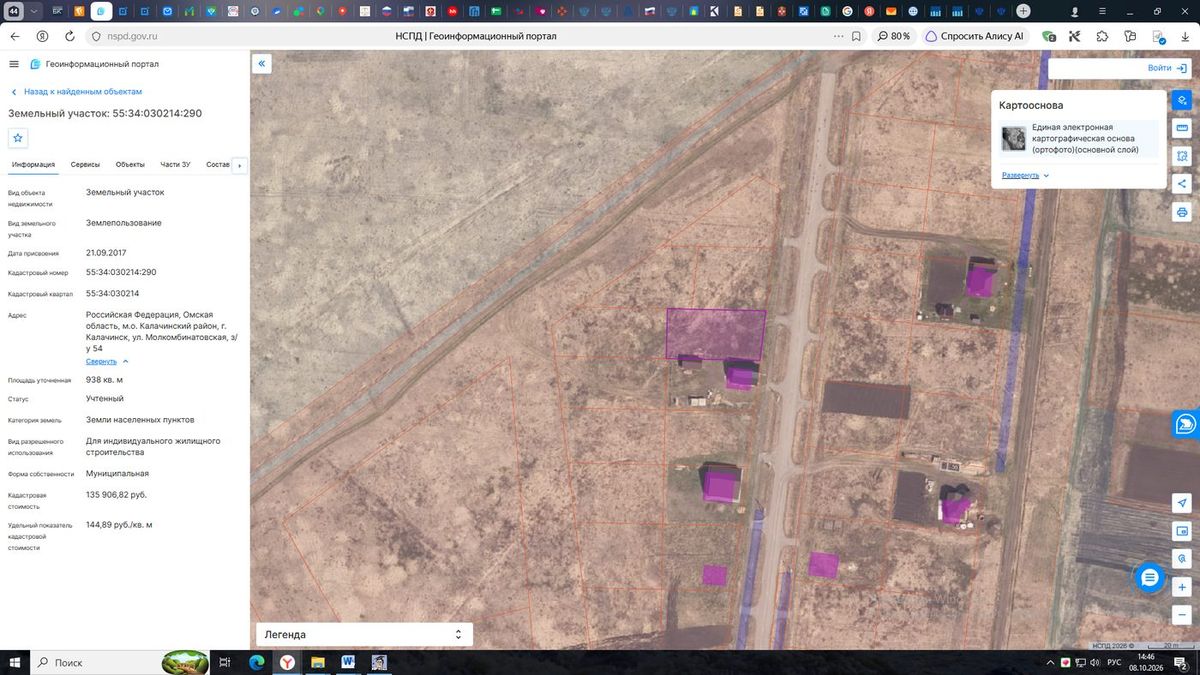Center map on my location arrow
This screenshot has width=1200, height=675.
point(1182,503)
